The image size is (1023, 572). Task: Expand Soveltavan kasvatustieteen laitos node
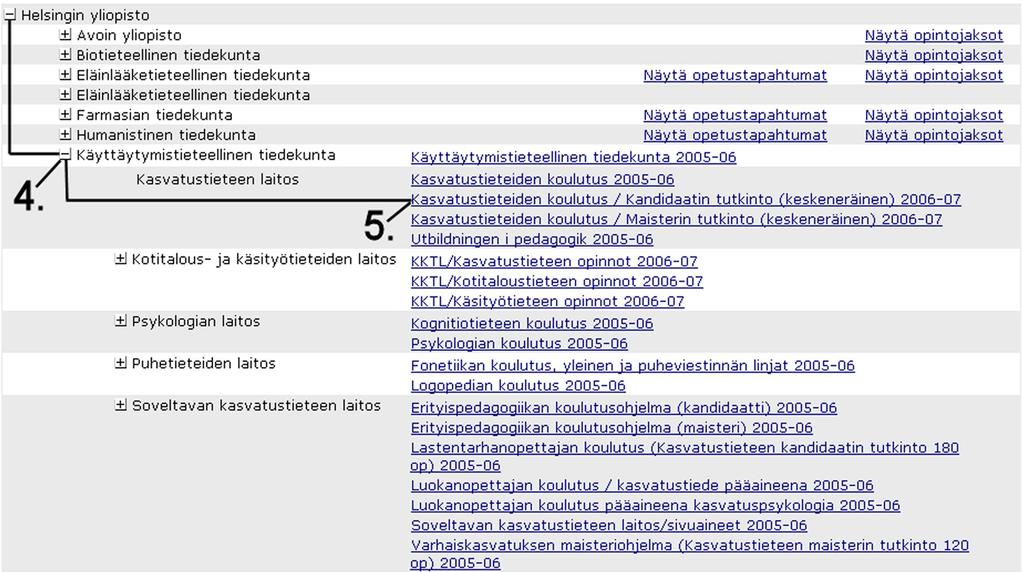(121, 405)
